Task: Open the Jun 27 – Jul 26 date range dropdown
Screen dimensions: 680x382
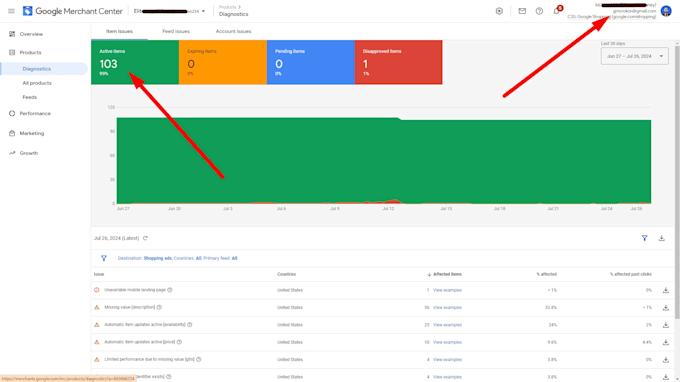Action: [x=634, y=56]
